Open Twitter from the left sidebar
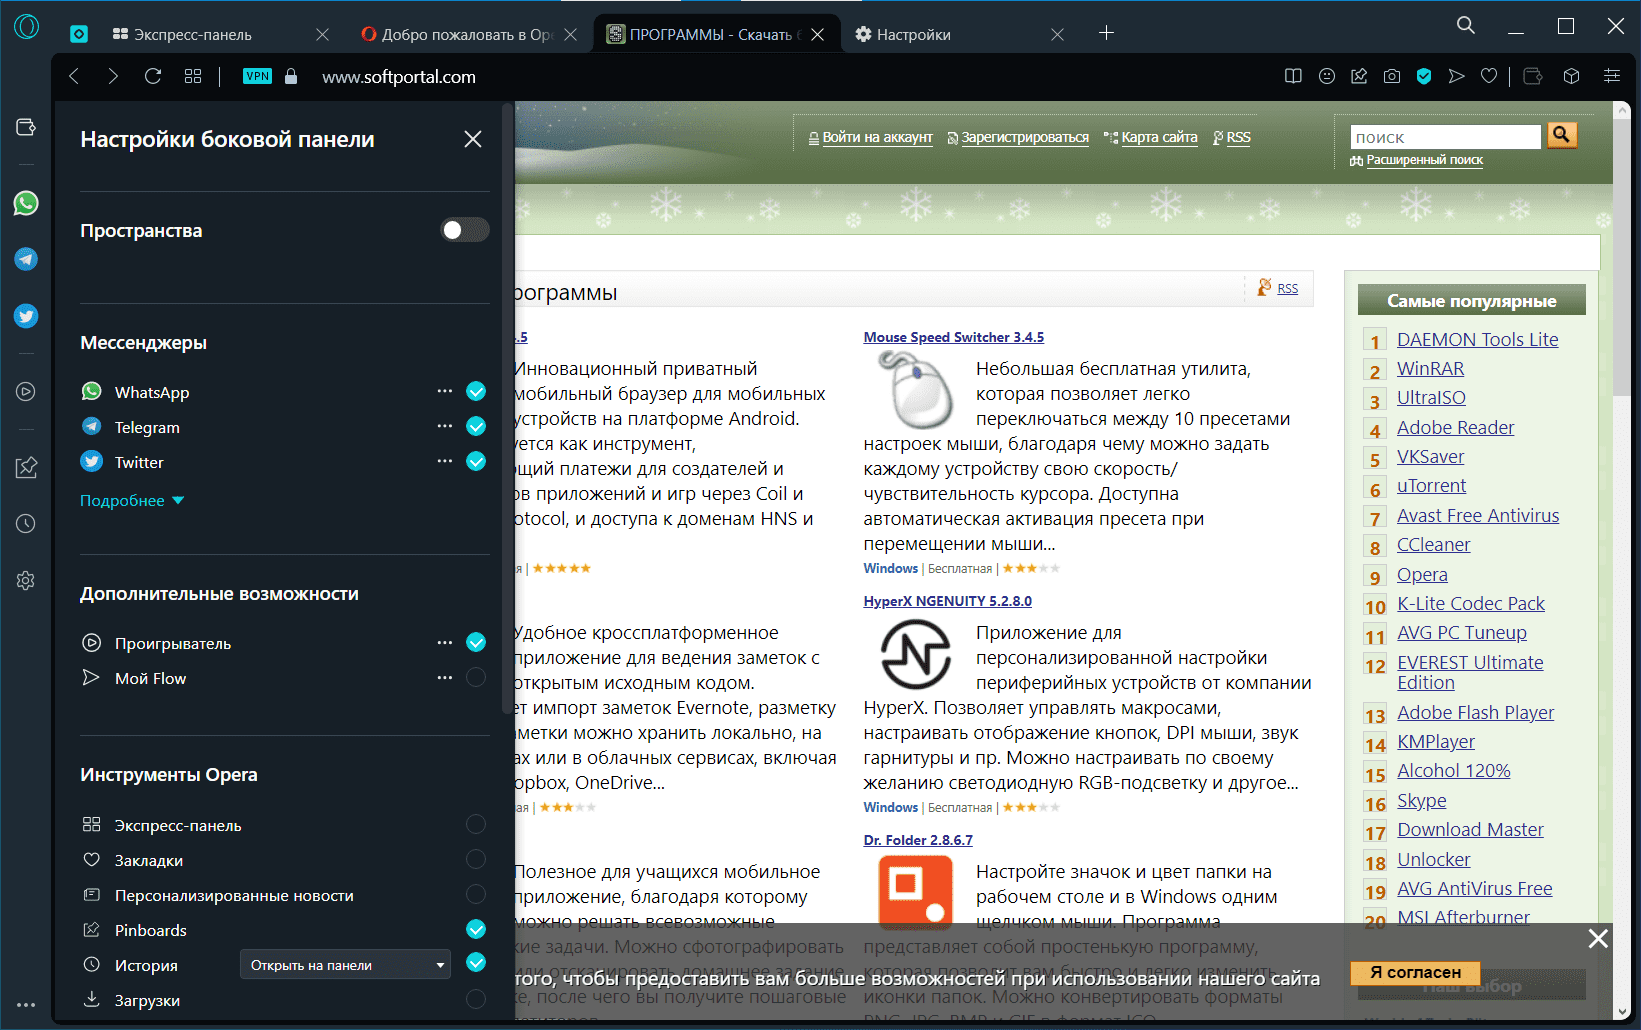 coord(26,316)
